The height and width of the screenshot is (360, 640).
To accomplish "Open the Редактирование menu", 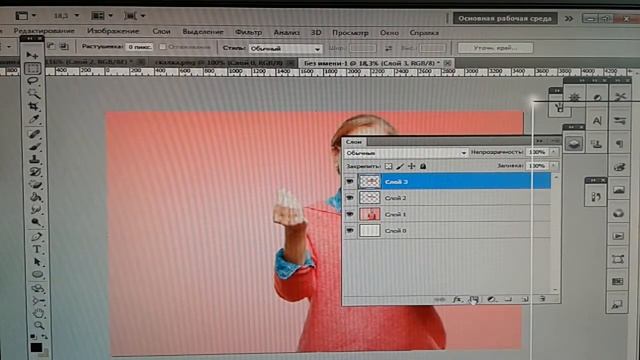I will click(44, 31).
